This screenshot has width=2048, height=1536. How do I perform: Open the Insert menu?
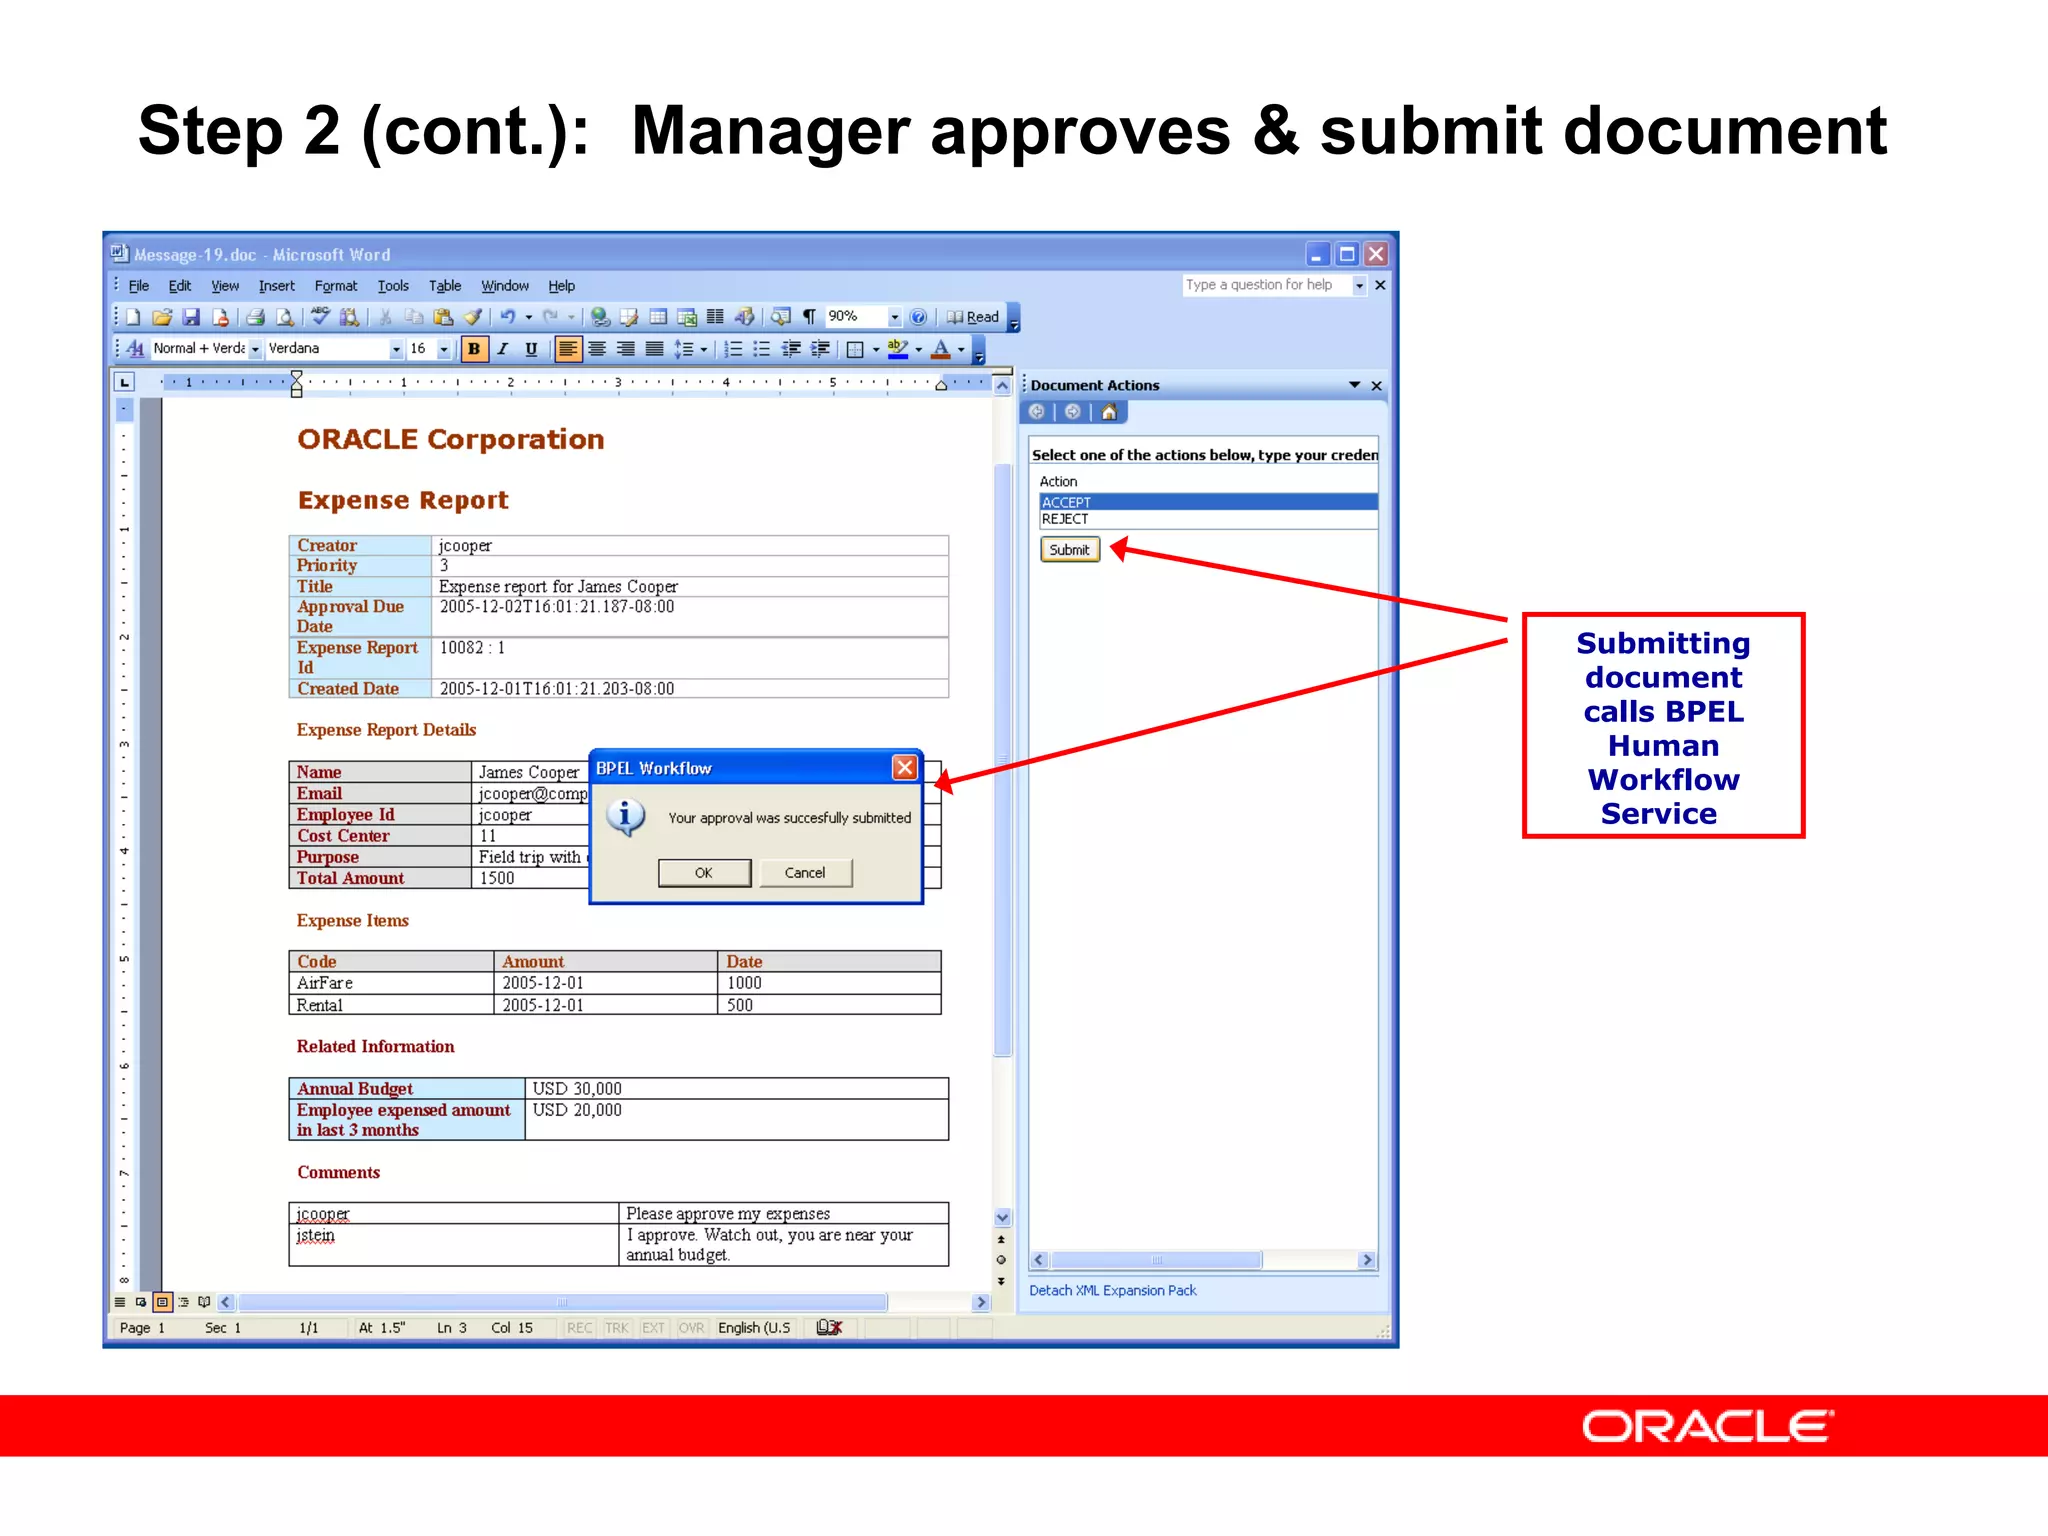click(x=276, y=286)
